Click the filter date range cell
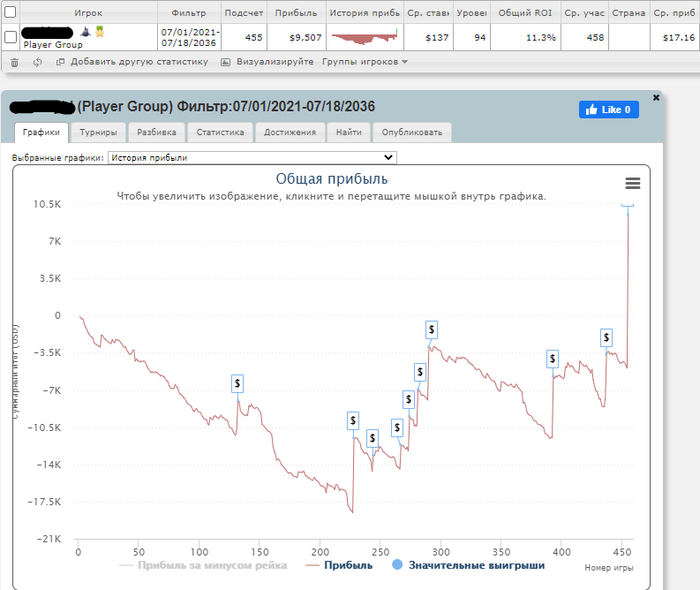The image size is (700, 590). tap(189, 37)
